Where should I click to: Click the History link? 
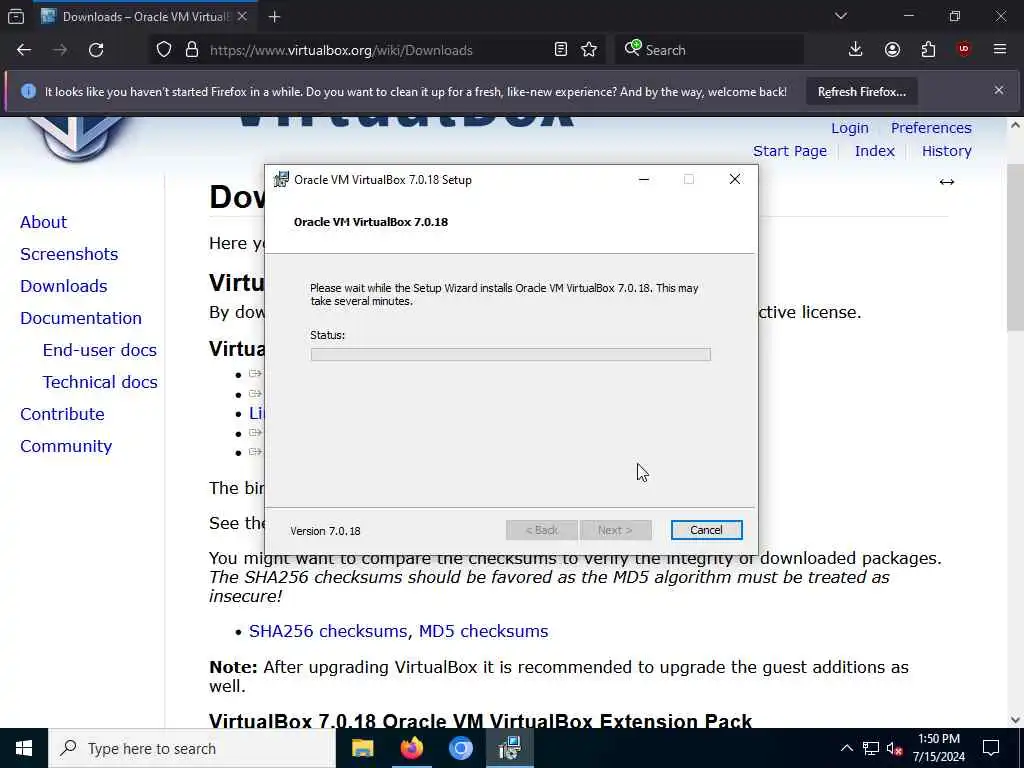946,151
